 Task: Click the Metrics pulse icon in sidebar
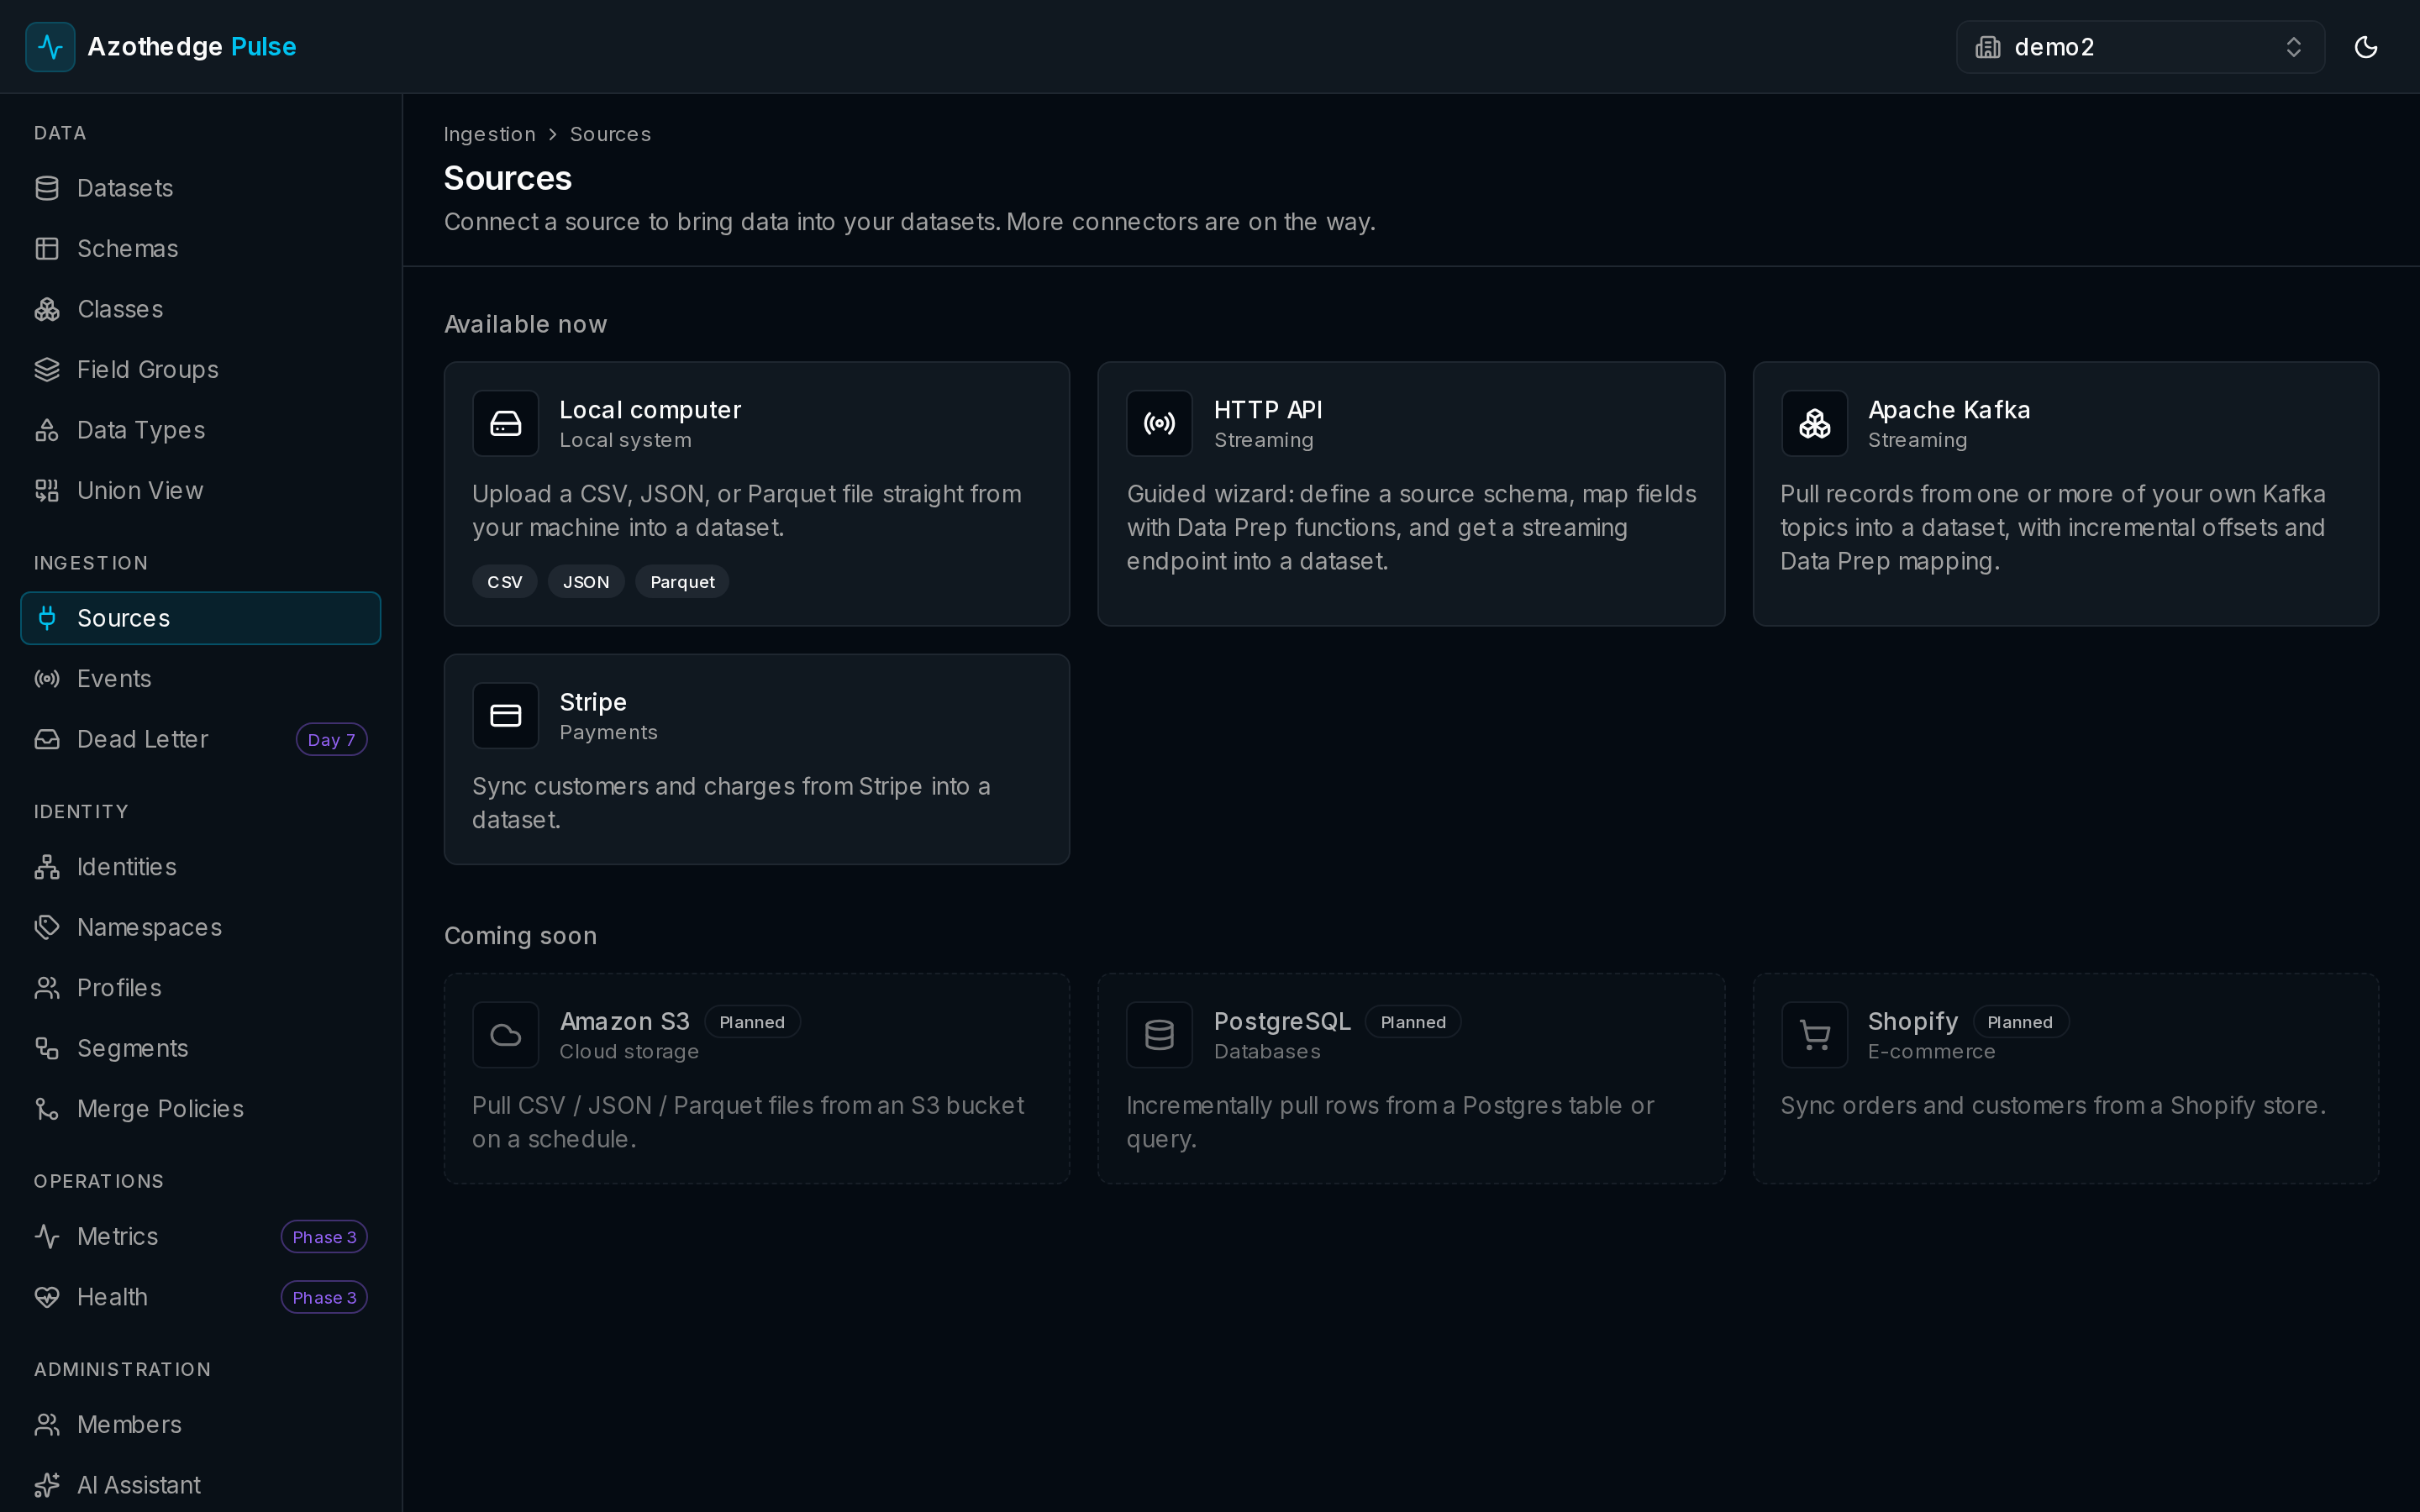(x=47, y=1237)
